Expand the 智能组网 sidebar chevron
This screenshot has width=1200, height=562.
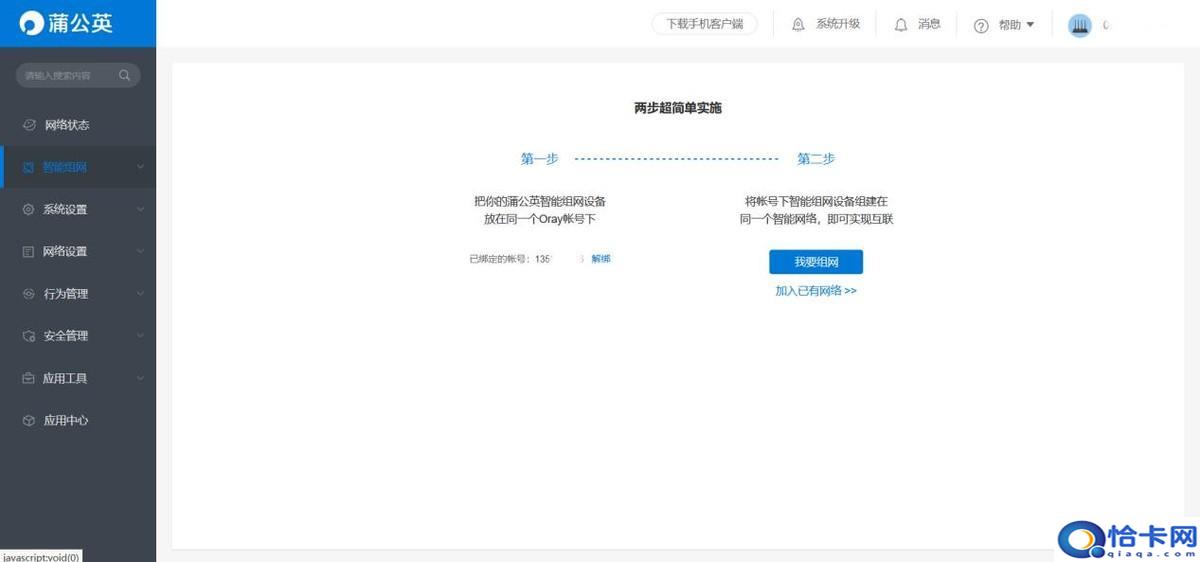click(x=141, y=167)
